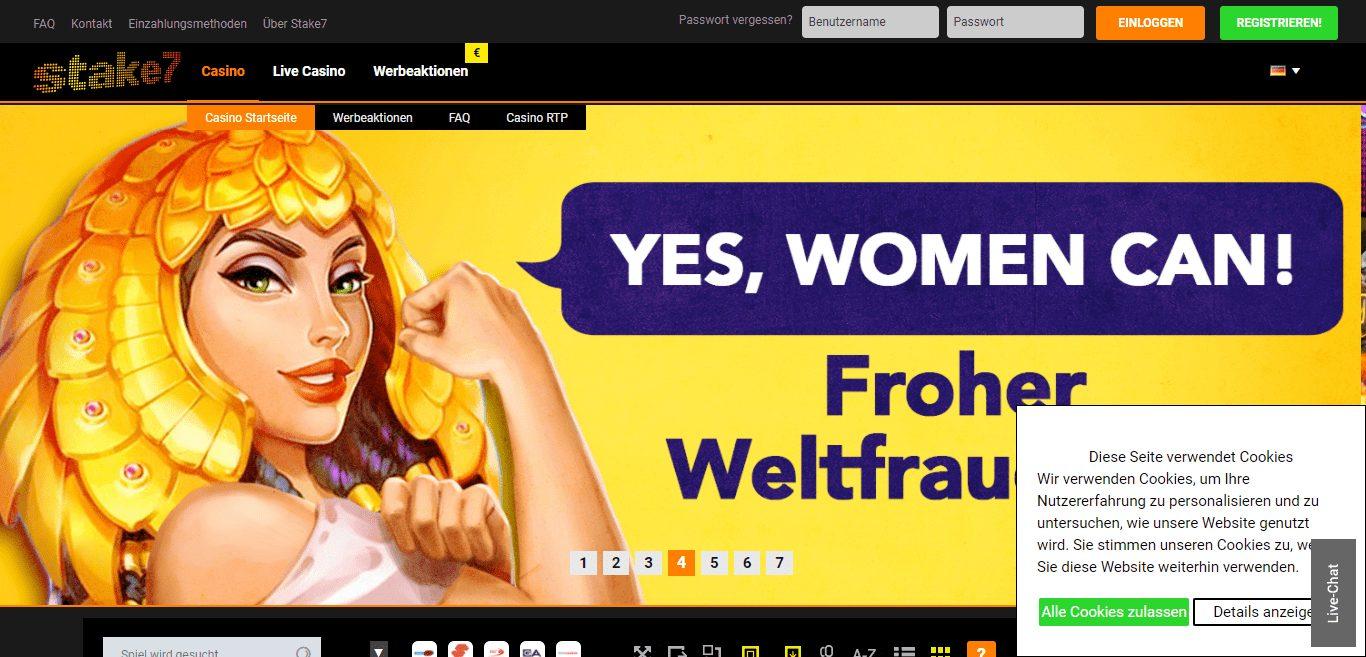Viewport: 1366px width, 657px height.
Task: Click the Stake7 logo
Action: [106, 72]
